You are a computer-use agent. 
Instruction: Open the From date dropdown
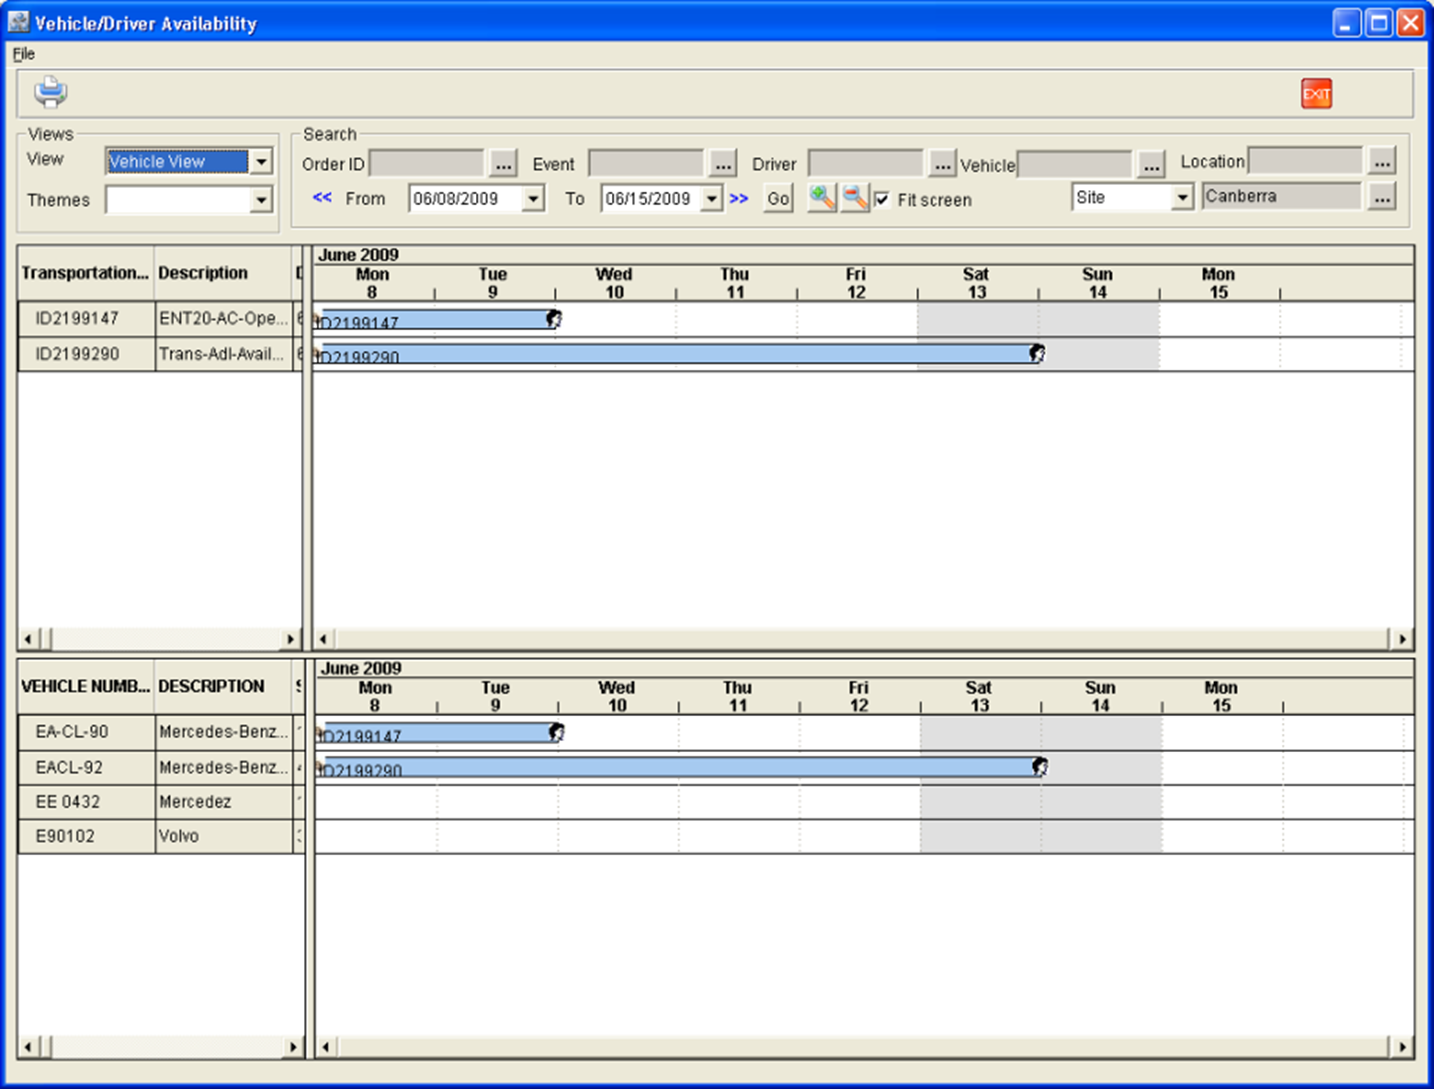[533, 198]
